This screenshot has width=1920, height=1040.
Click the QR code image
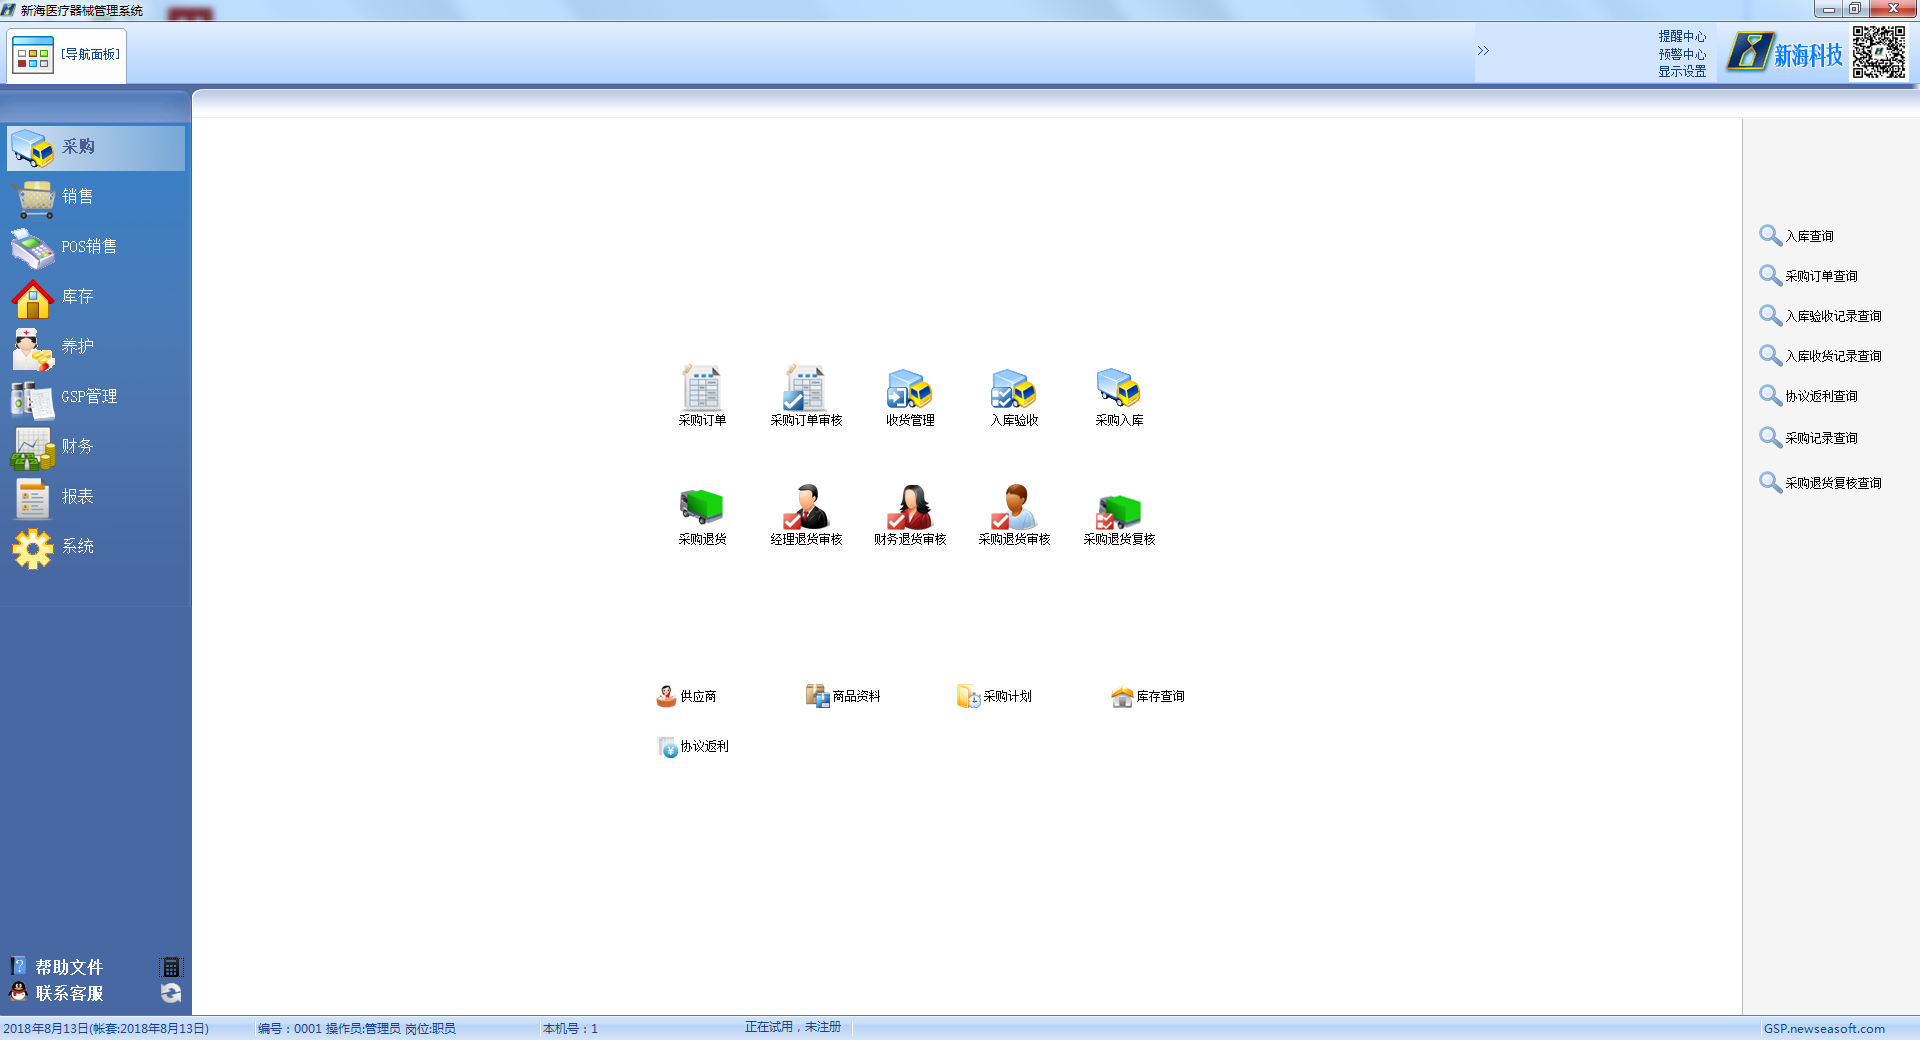tap(1879, 53)
